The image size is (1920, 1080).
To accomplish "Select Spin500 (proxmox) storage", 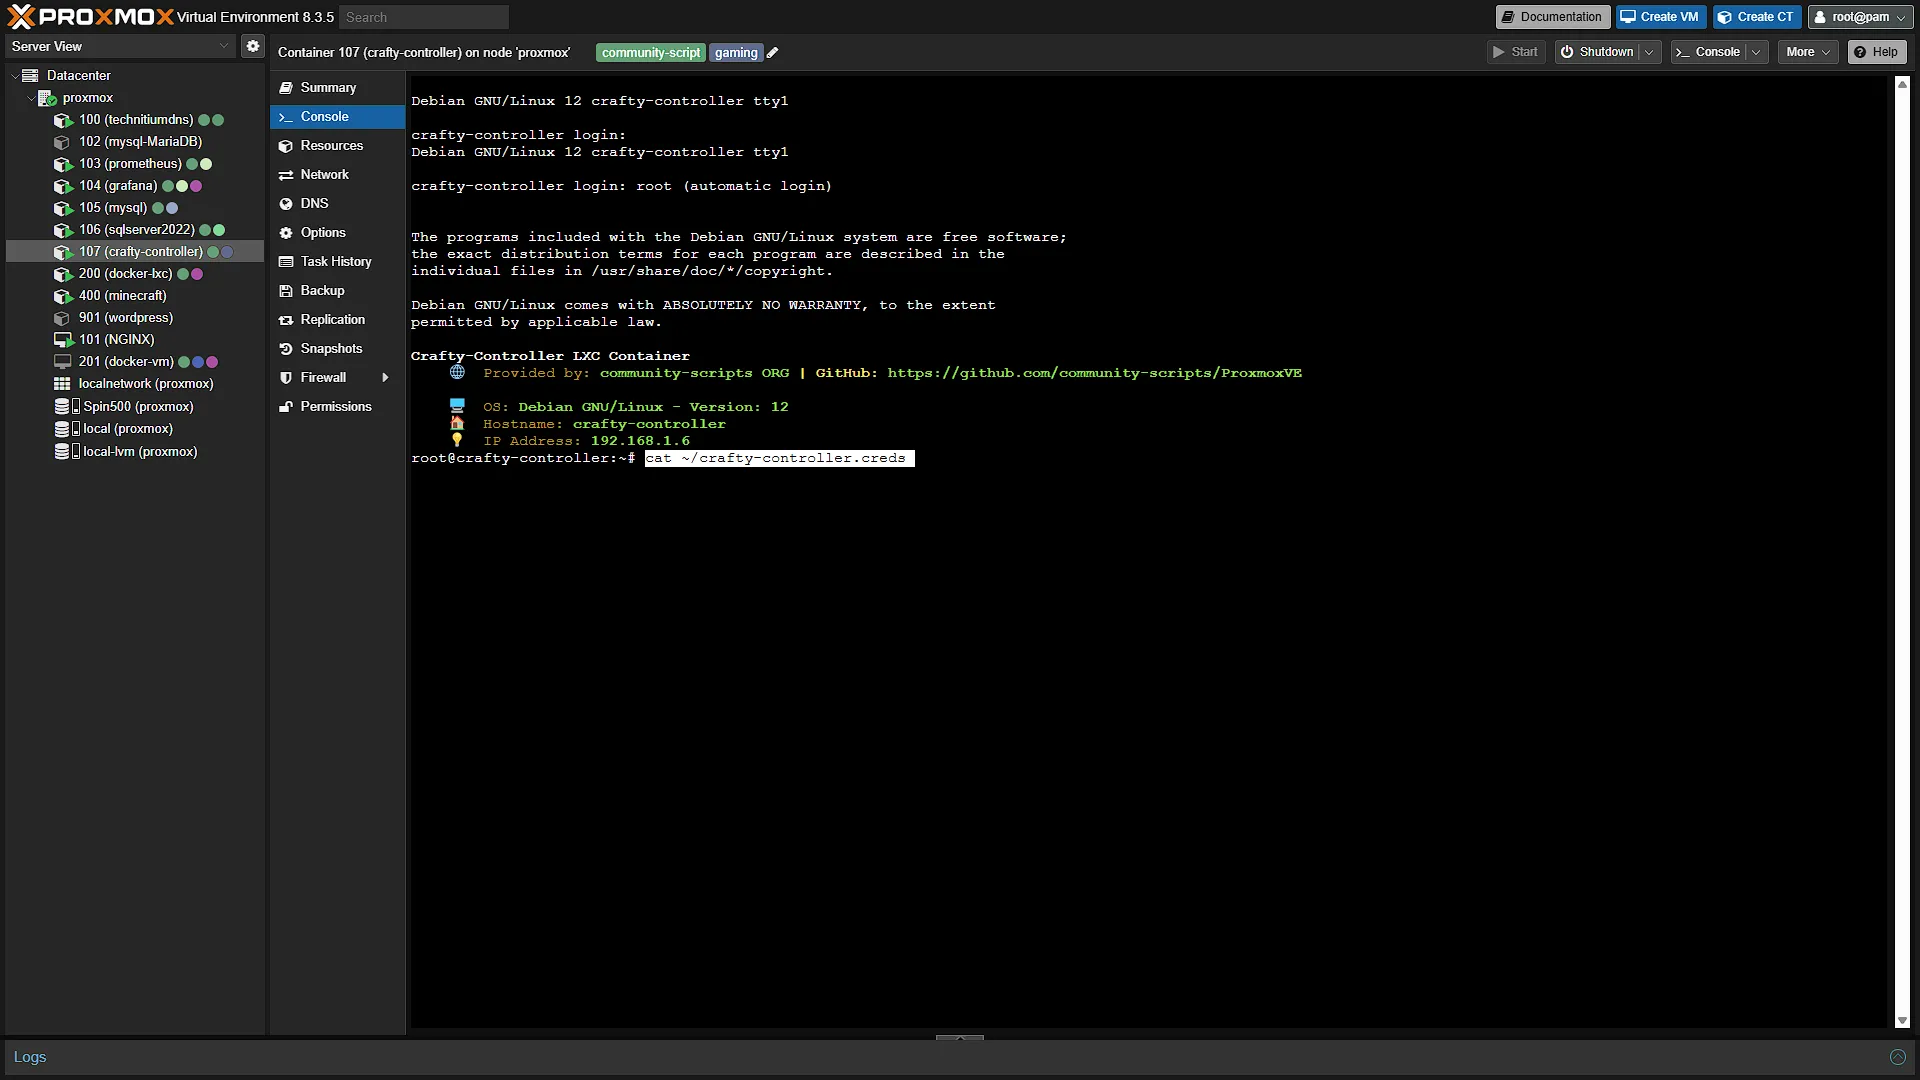I will coord(136,407).
